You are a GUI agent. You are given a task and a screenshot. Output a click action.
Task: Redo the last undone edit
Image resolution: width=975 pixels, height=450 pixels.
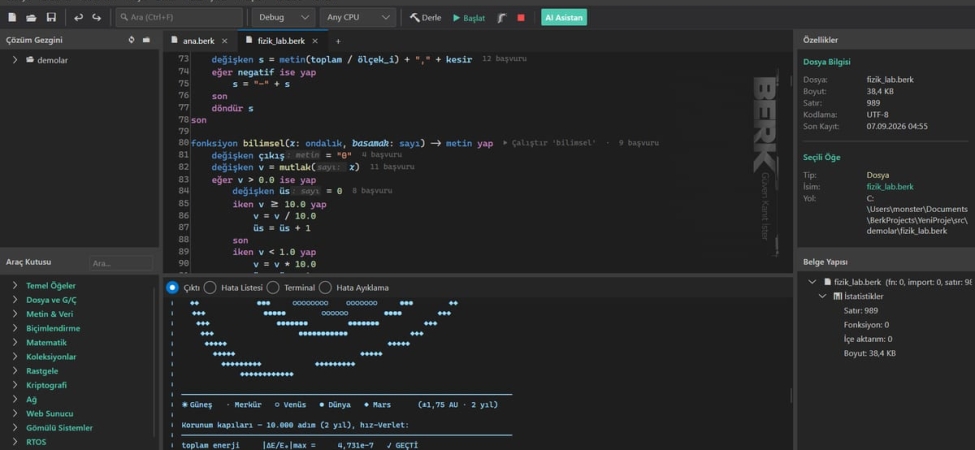pyautogui.click(x=96, y=17)
